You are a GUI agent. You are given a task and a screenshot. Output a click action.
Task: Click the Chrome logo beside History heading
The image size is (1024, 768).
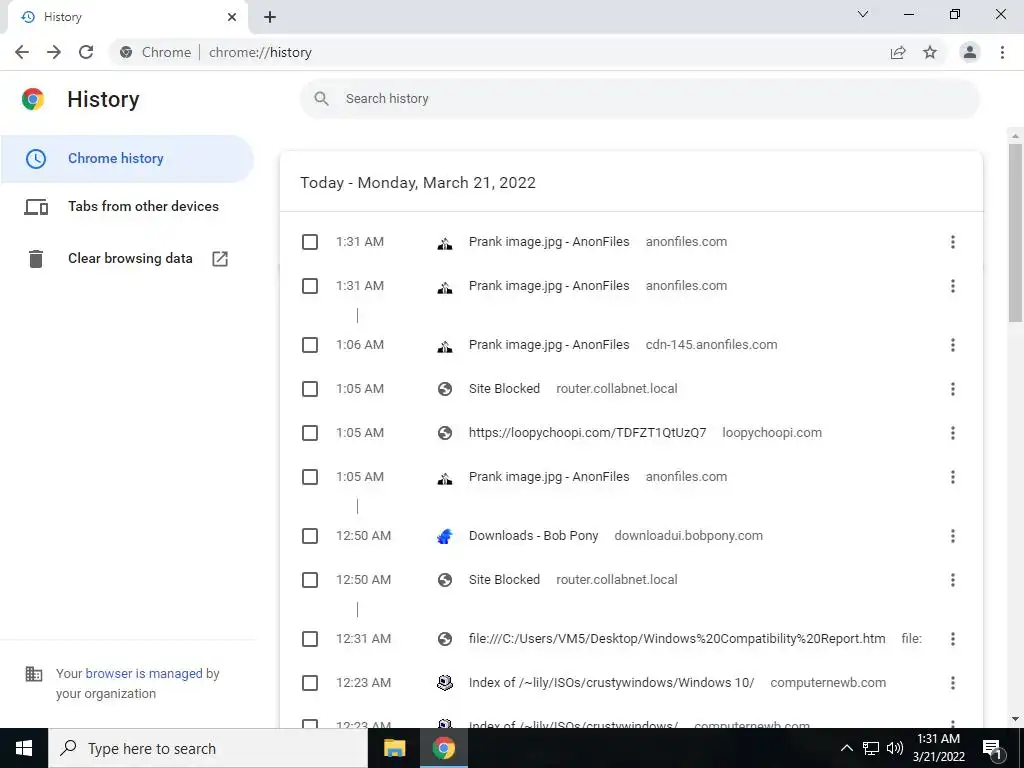click(33, 99)
